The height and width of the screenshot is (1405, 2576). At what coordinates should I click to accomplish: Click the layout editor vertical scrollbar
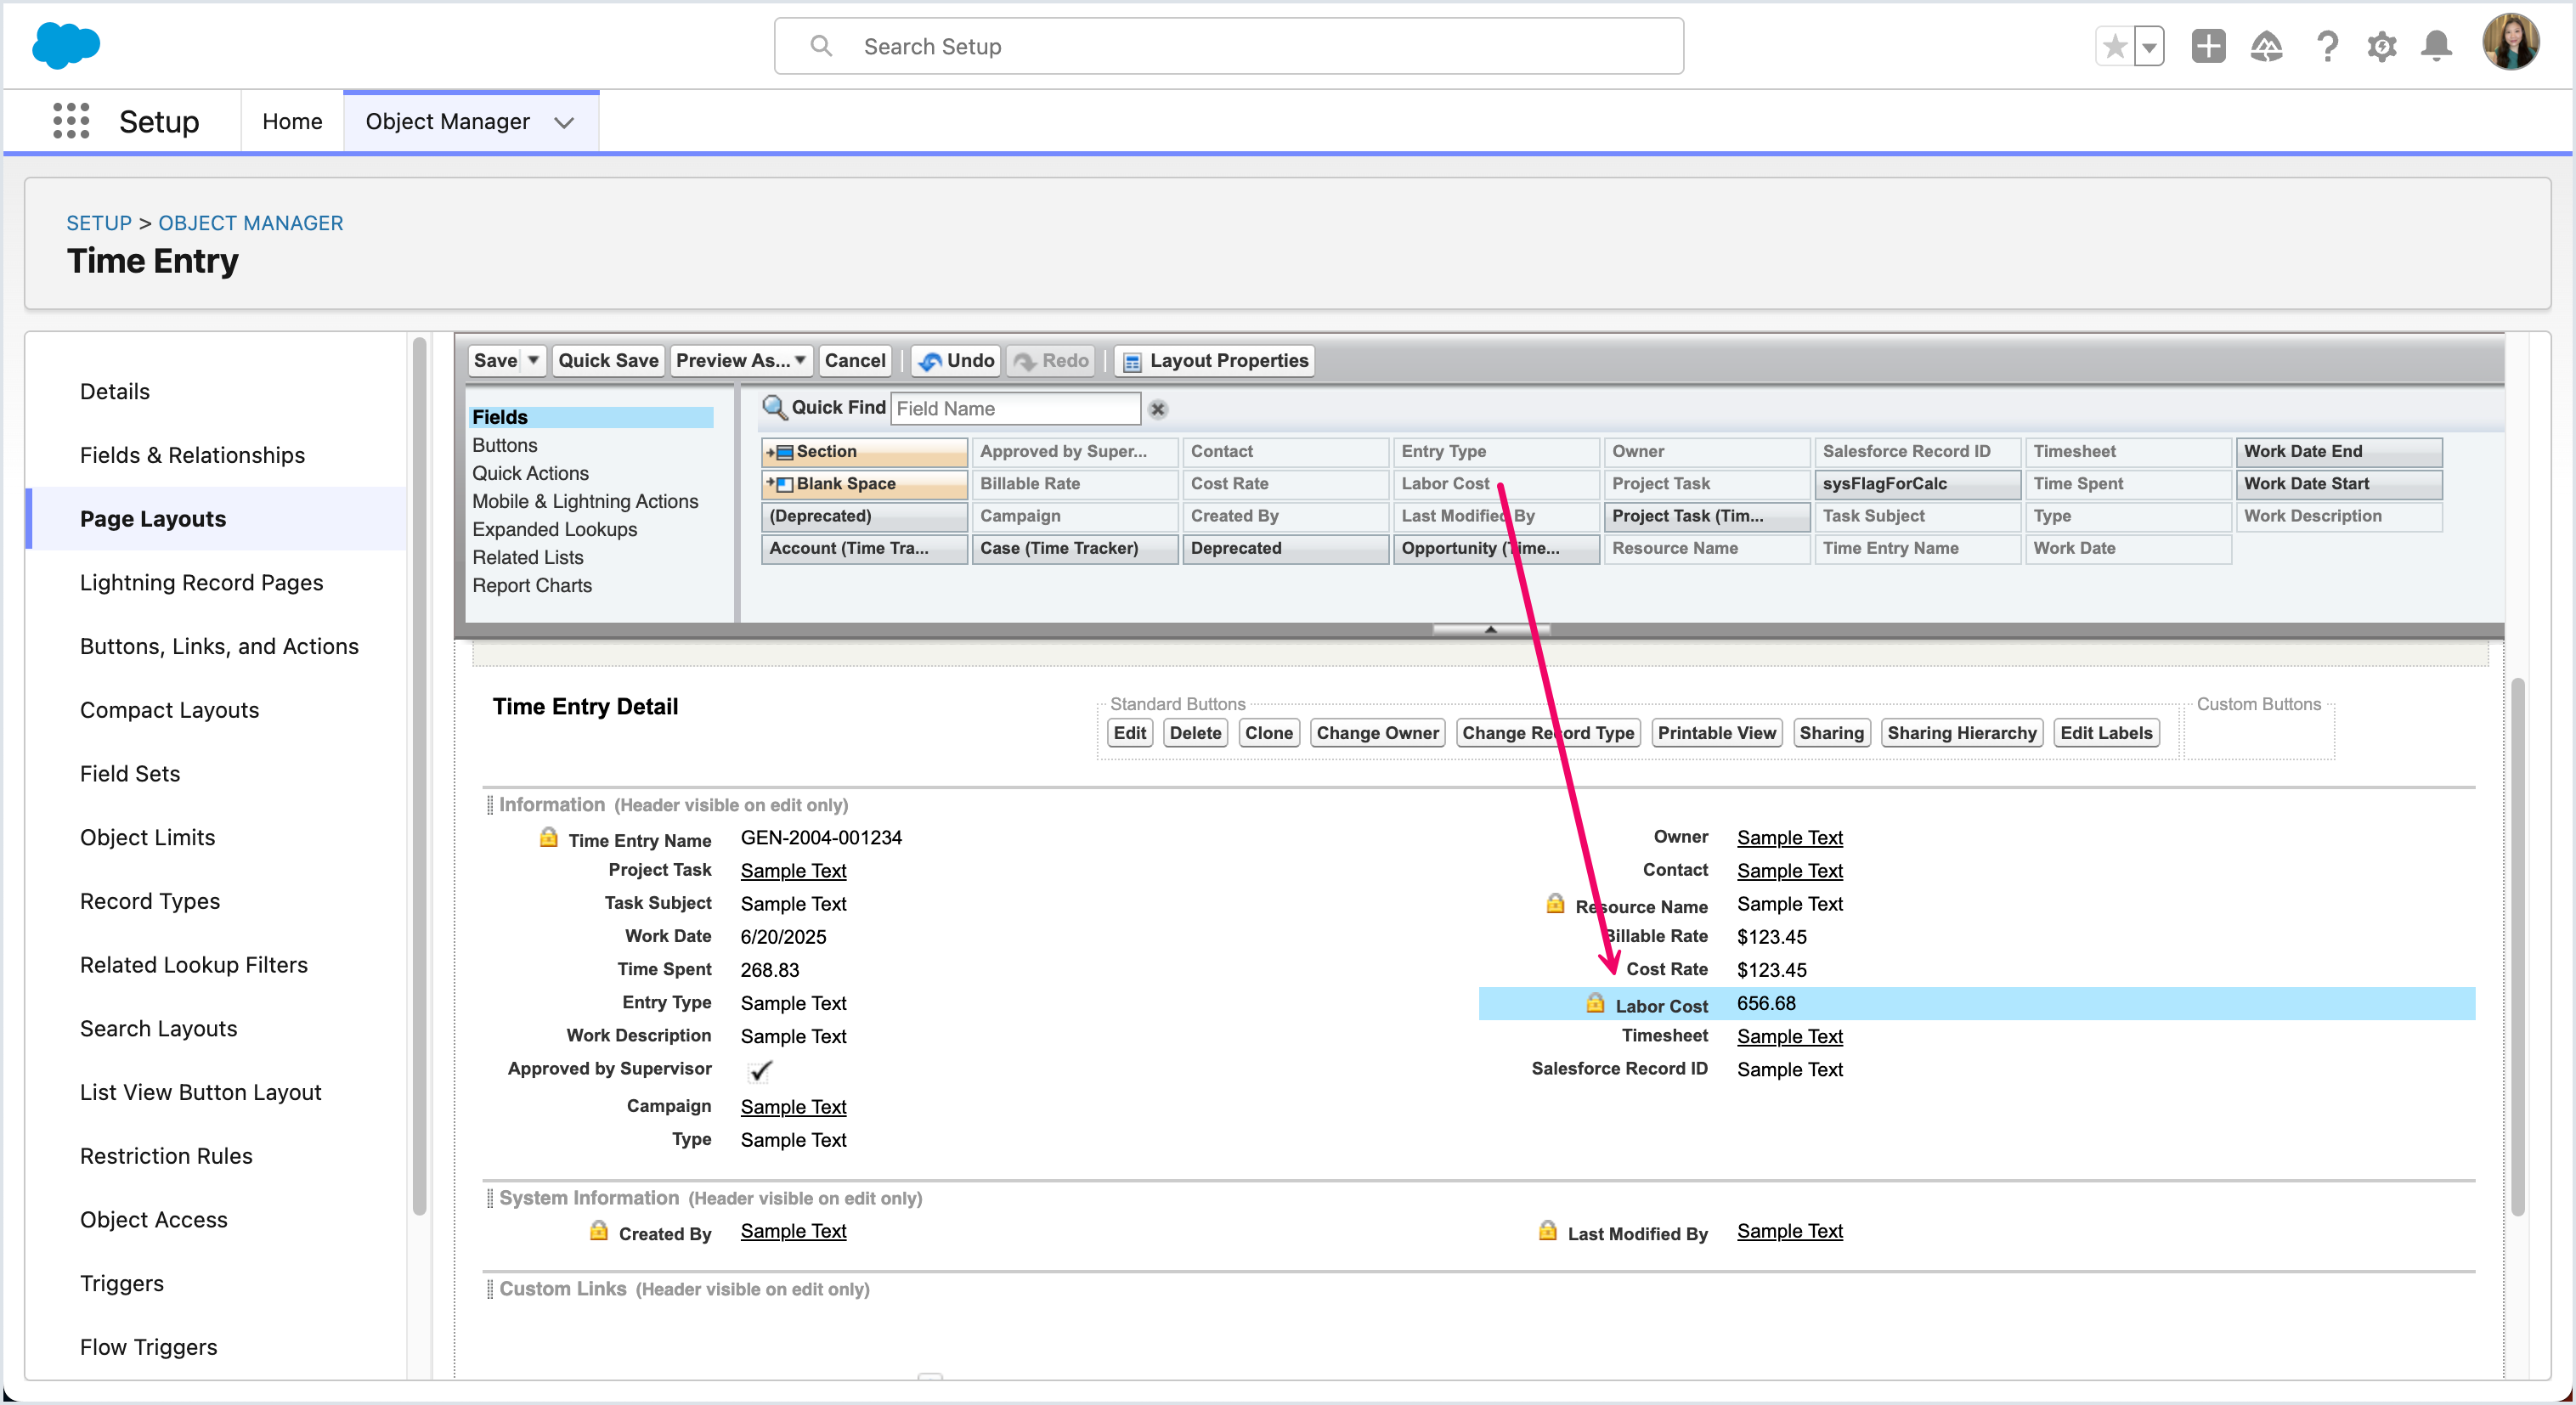(x=2517, y=946)
